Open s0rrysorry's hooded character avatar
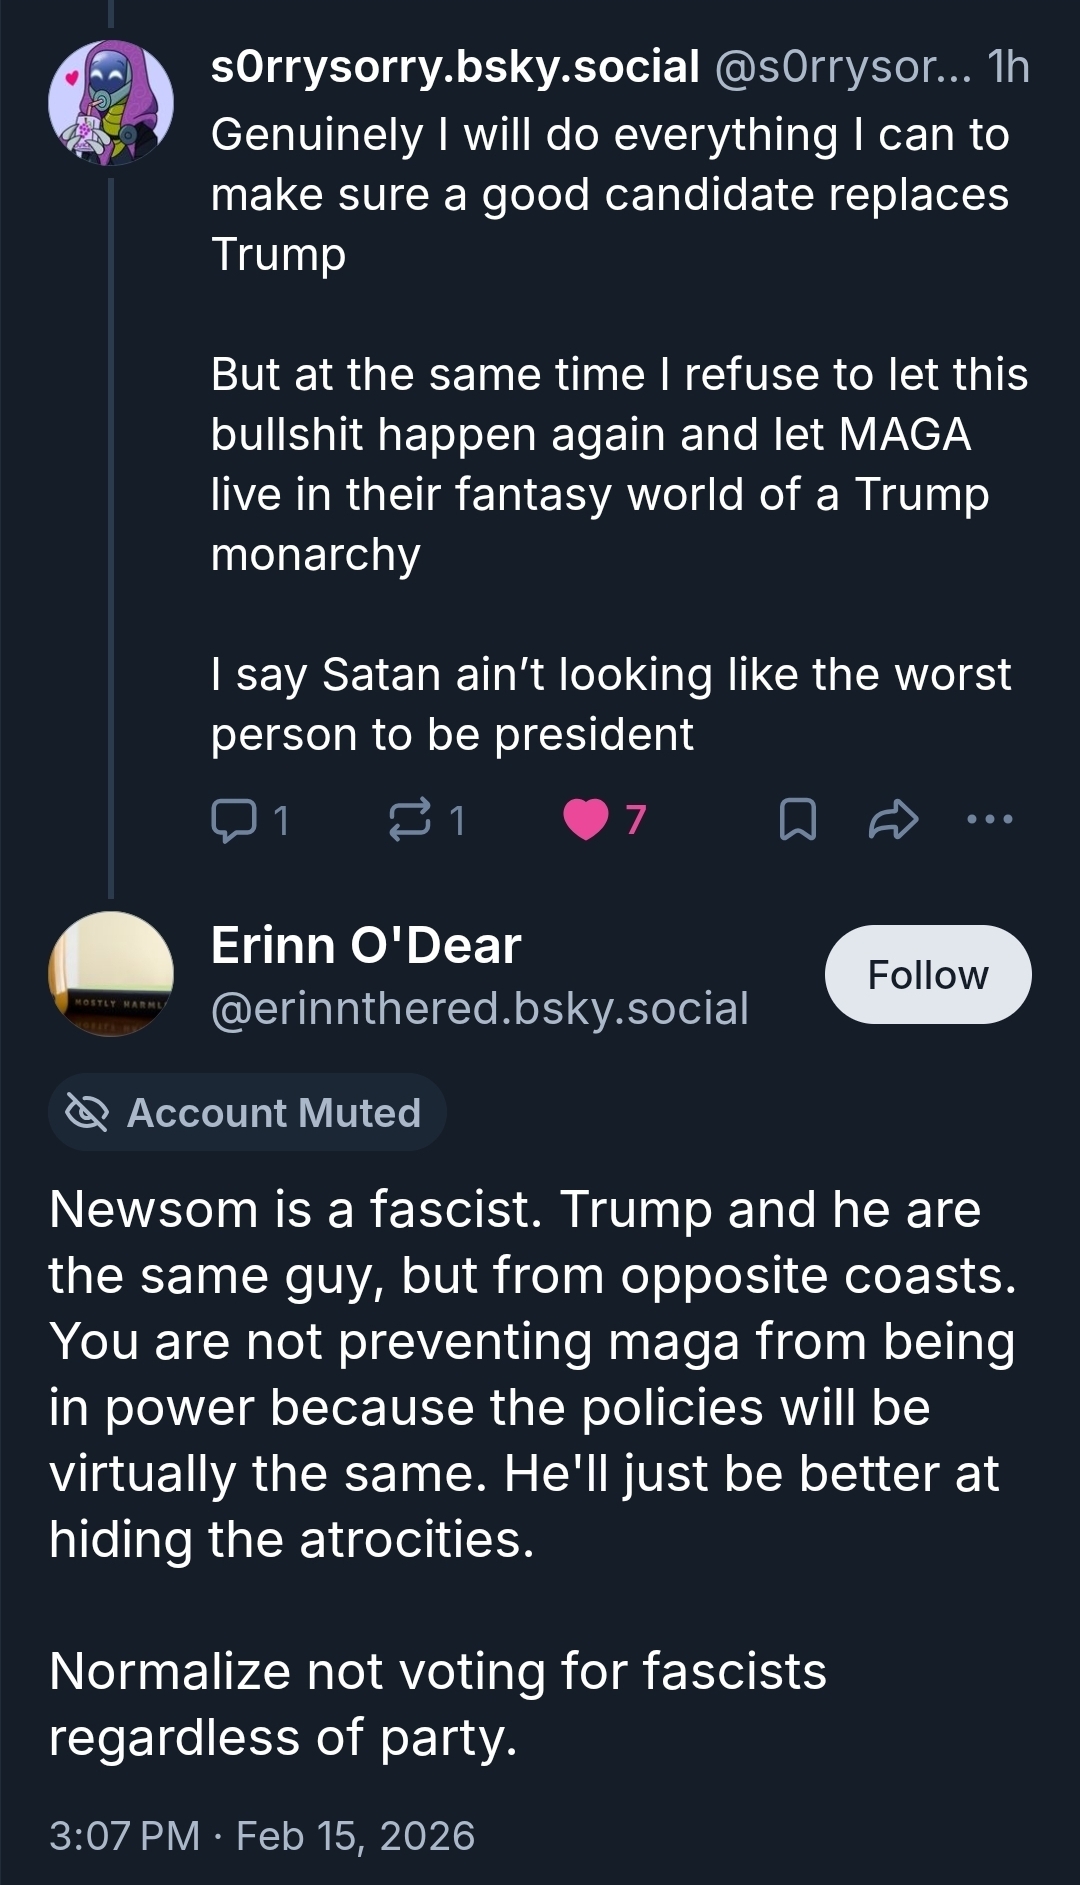This screenshot has width=1080, height=1885. coord(111,102)
